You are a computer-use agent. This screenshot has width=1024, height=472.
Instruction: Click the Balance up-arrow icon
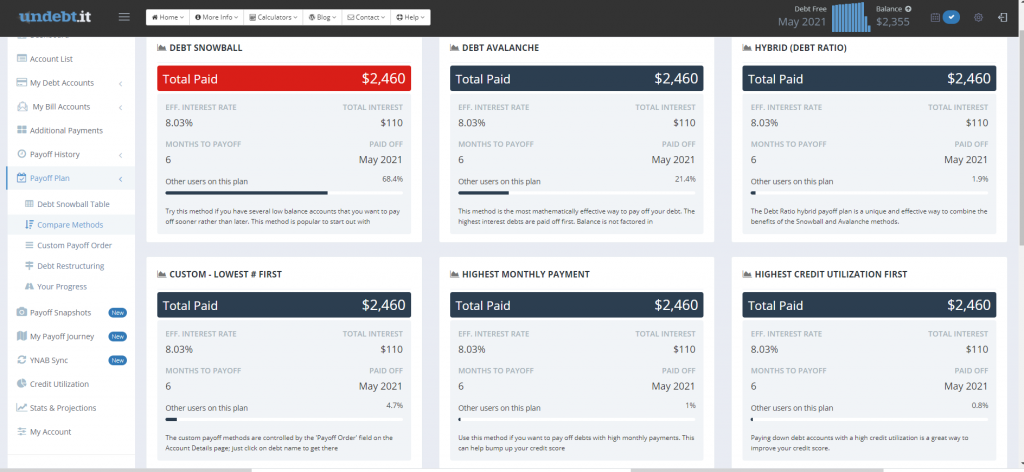(x=908, y=9)
